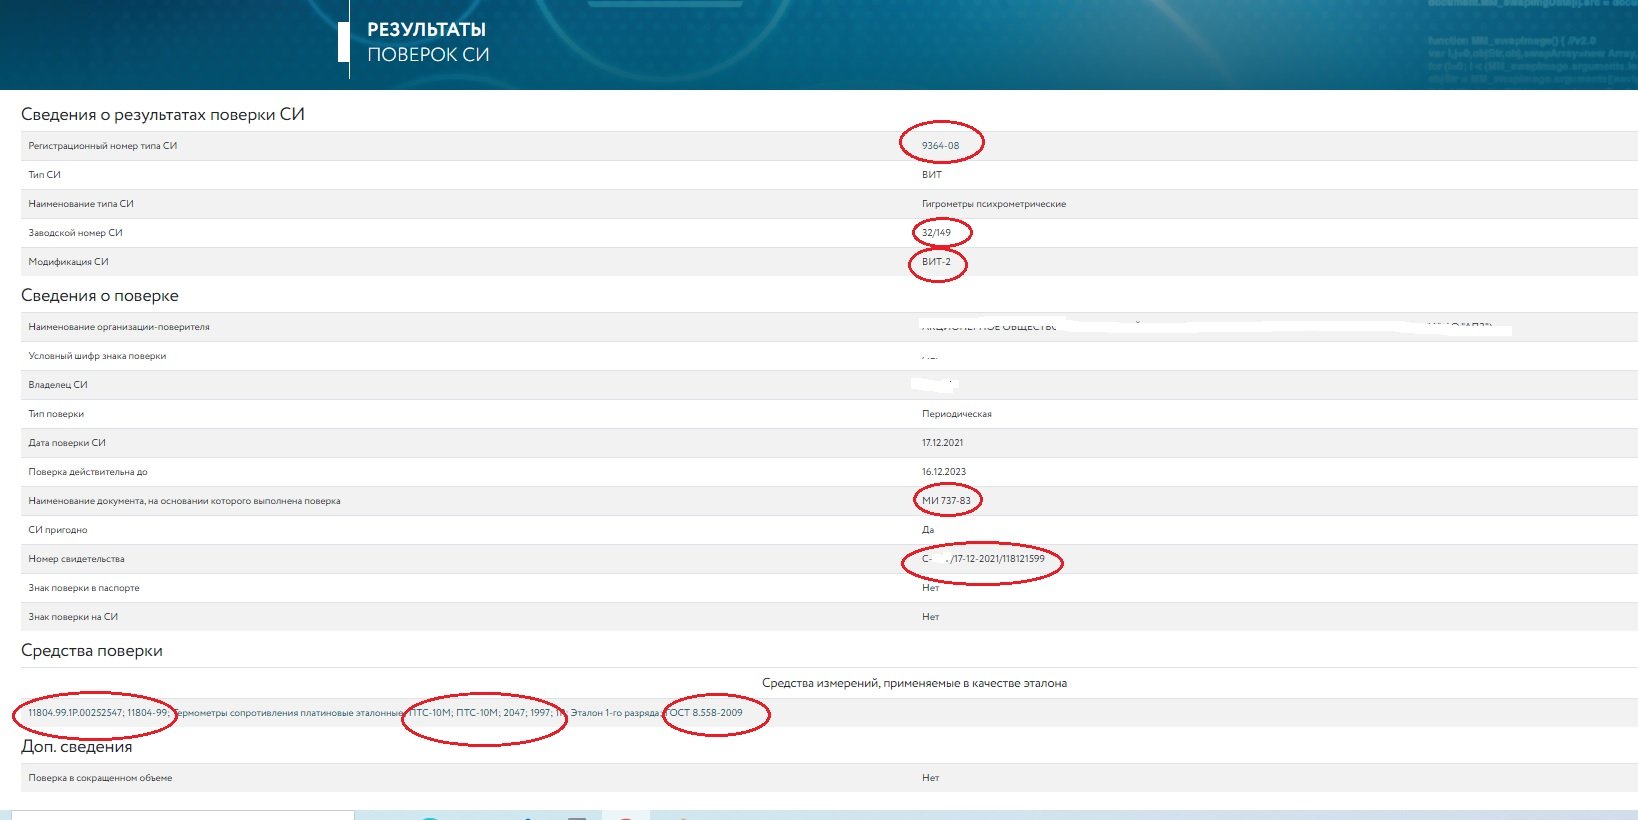Click the Средства поверки section heading

(92, 651)
